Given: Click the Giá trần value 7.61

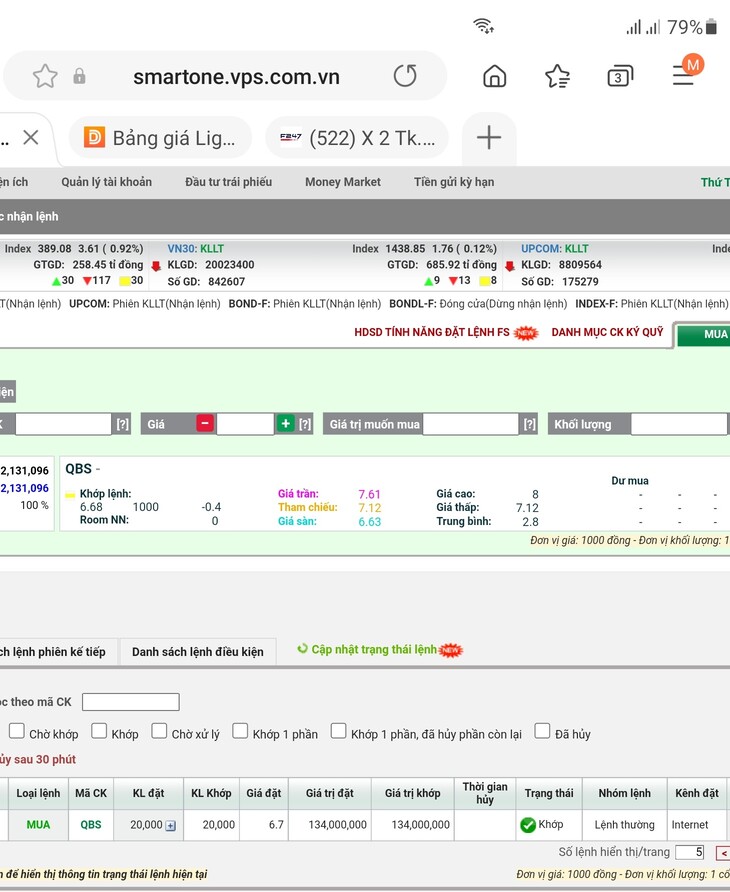Looking at the screenshot, I should (369, 494).
